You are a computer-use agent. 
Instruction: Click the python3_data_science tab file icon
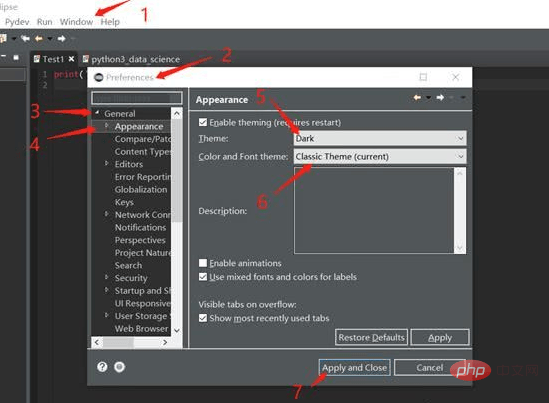[x=85, y=59]
